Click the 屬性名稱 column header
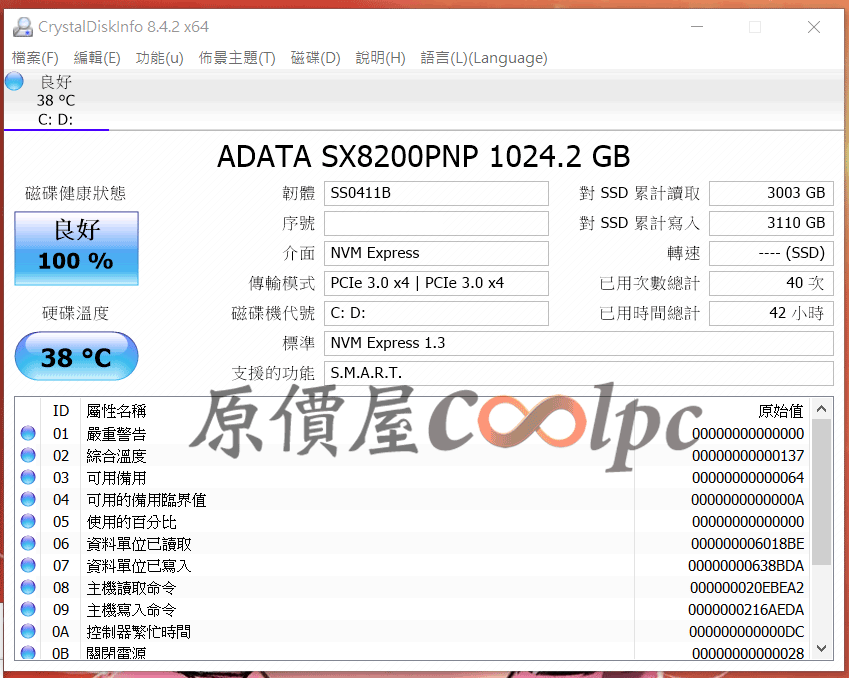The width and height of the screenshot is (849, 678). [x=116, y=411]
